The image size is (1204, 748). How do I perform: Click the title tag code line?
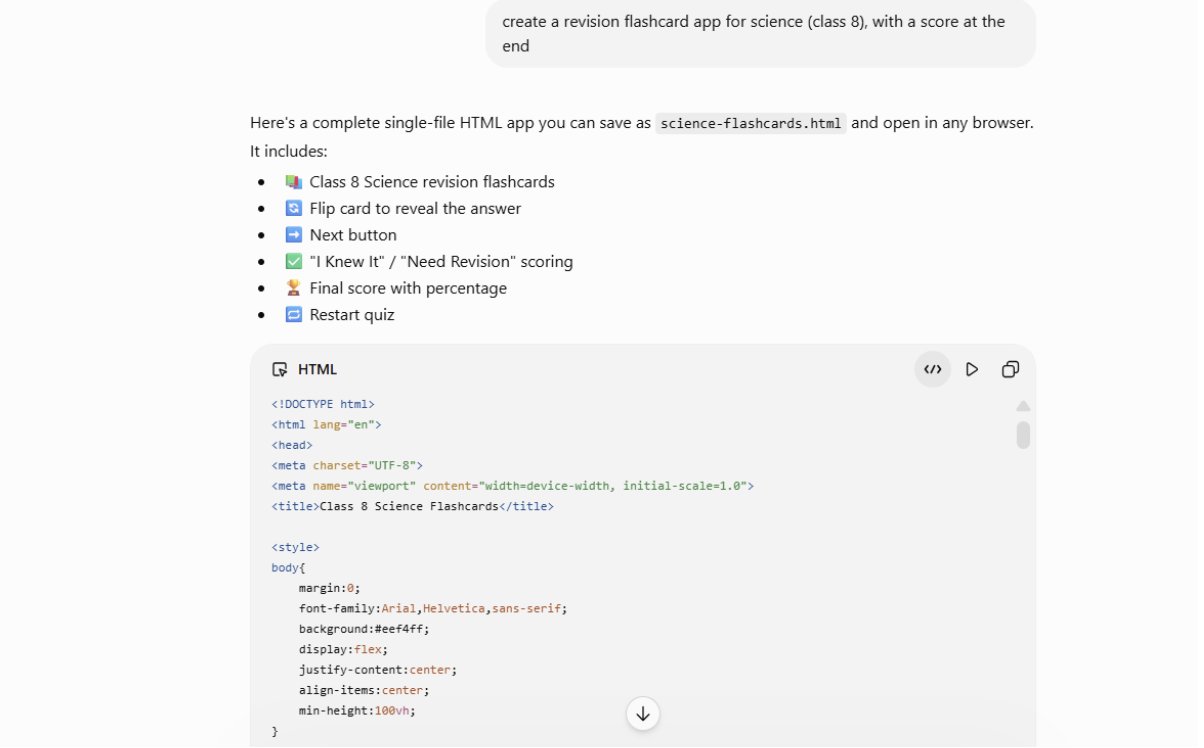click(x=412, y=506)
